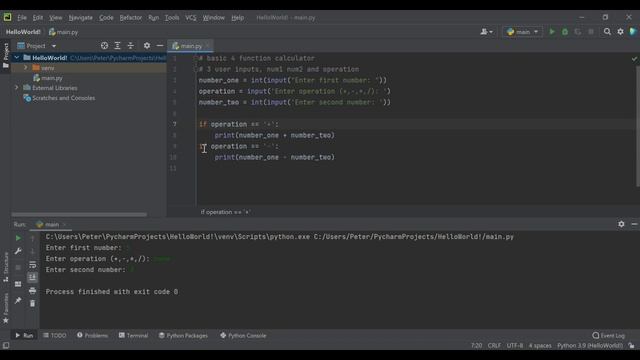This screenshot has width=640, height=360.
Task: Toggle the Project side tool window stripe
Action: pyautogui.click(x=6, y=55)
